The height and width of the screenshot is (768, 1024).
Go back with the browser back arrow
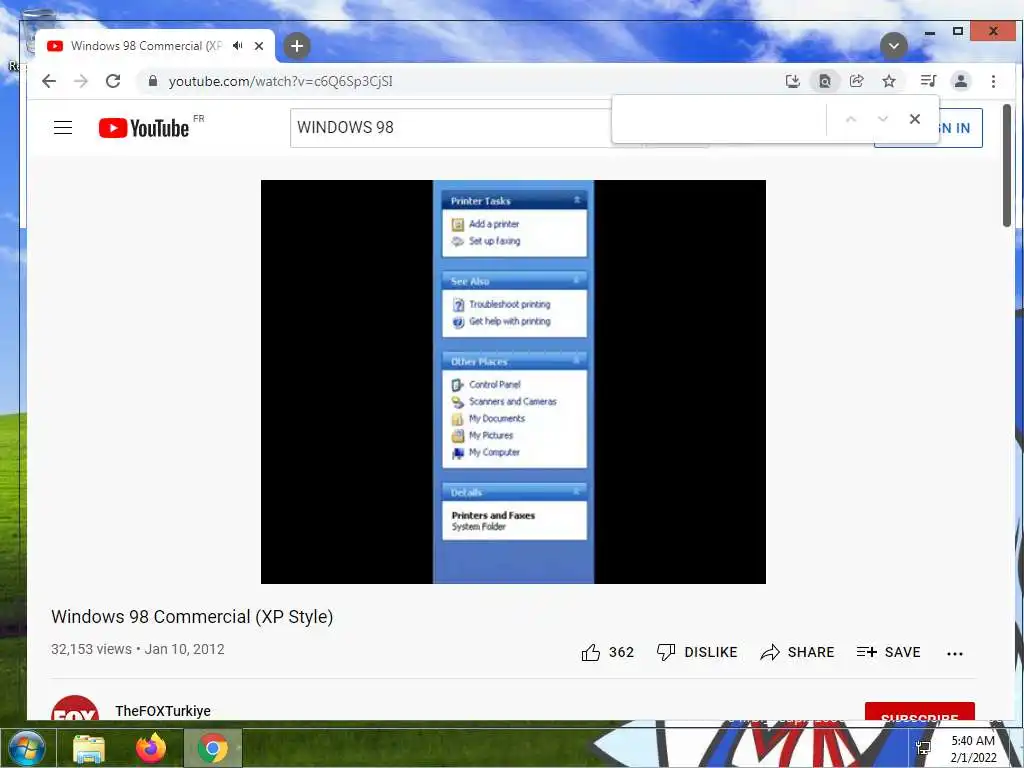point(49,81)
